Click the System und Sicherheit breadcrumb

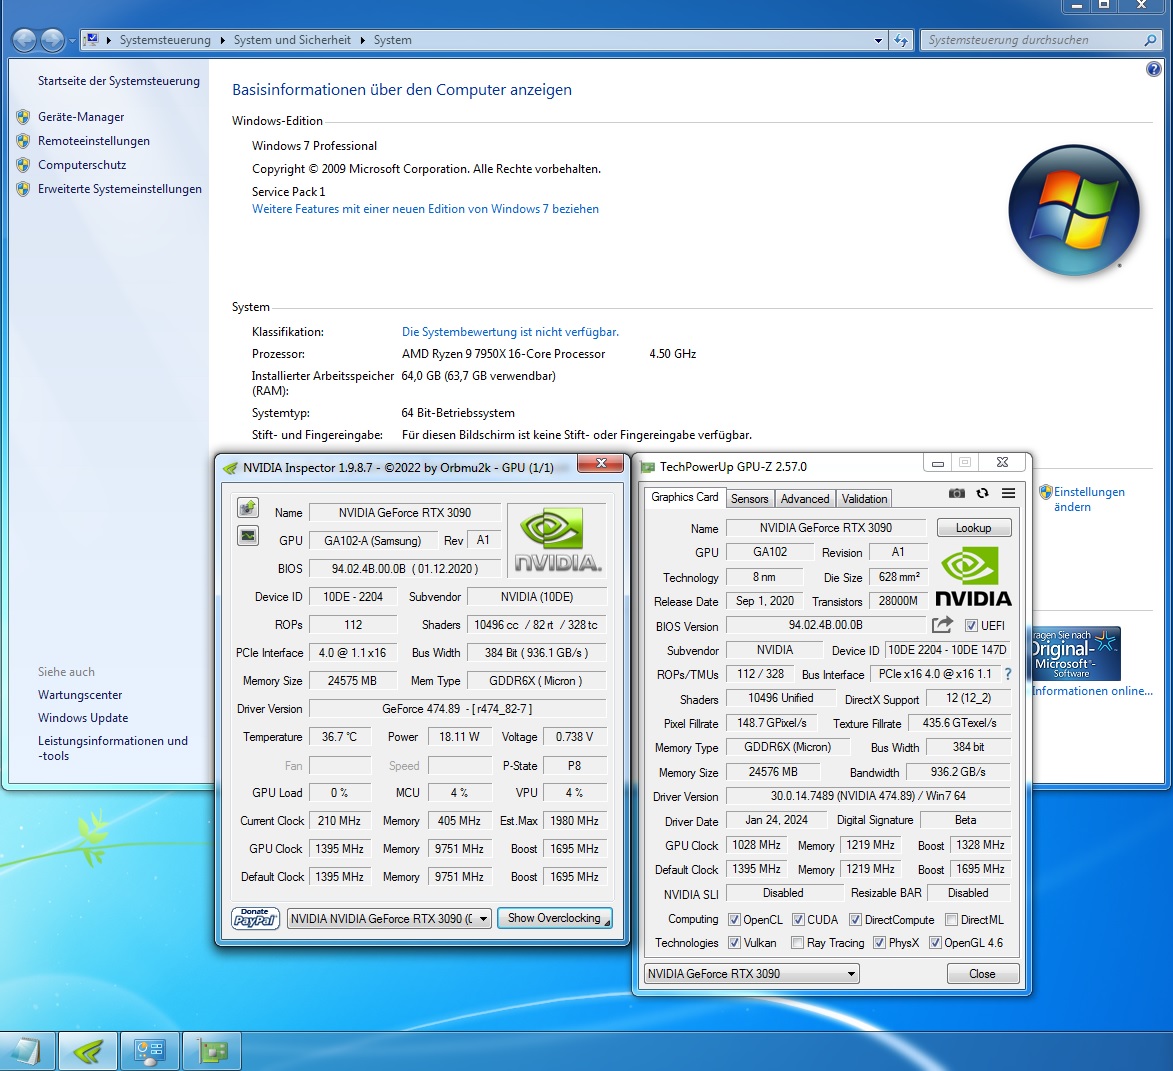coord(292,40)
